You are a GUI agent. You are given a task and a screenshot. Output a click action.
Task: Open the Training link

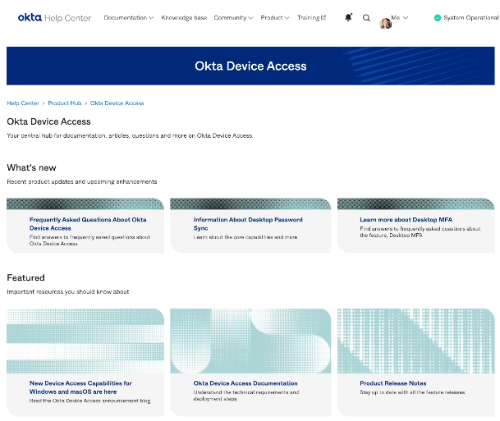pos(308,18)
